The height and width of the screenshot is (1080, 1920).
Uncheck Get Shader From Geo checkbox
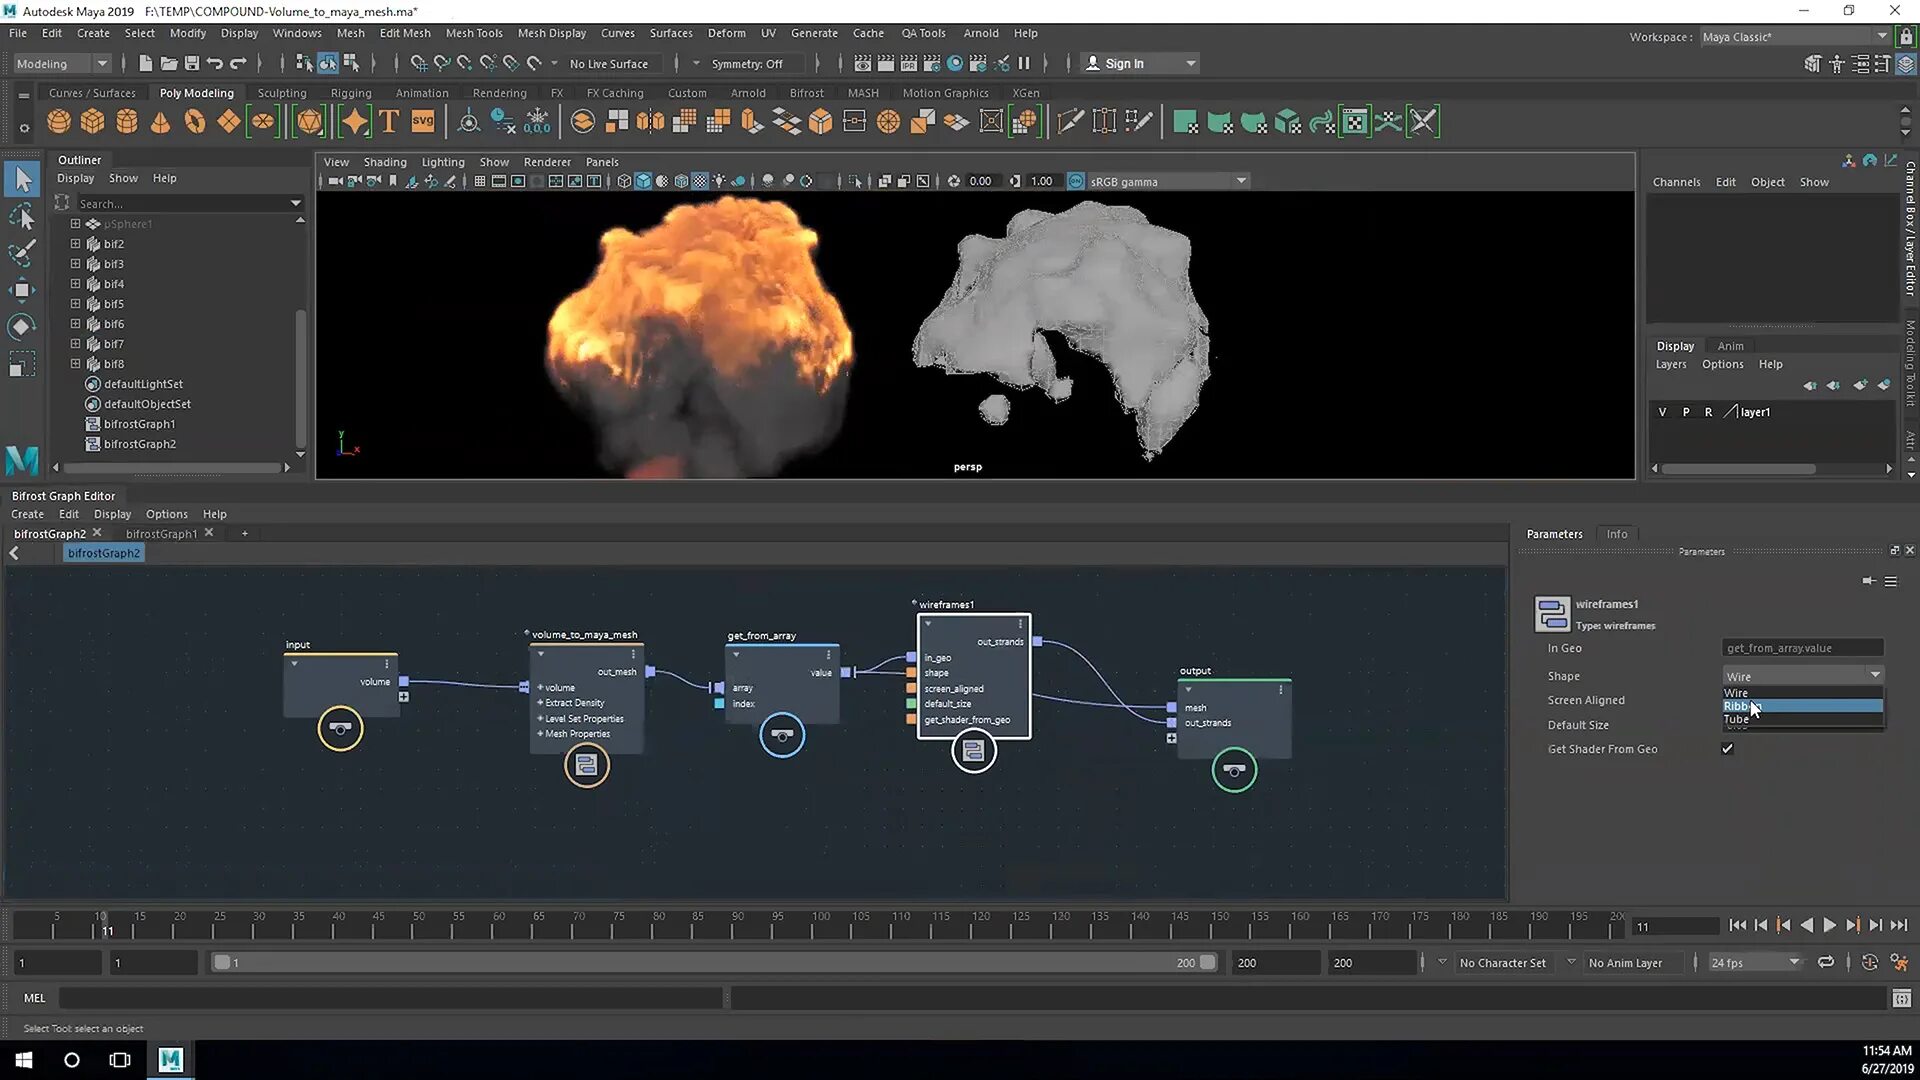pyautogui.click(x=1727, y=749)
